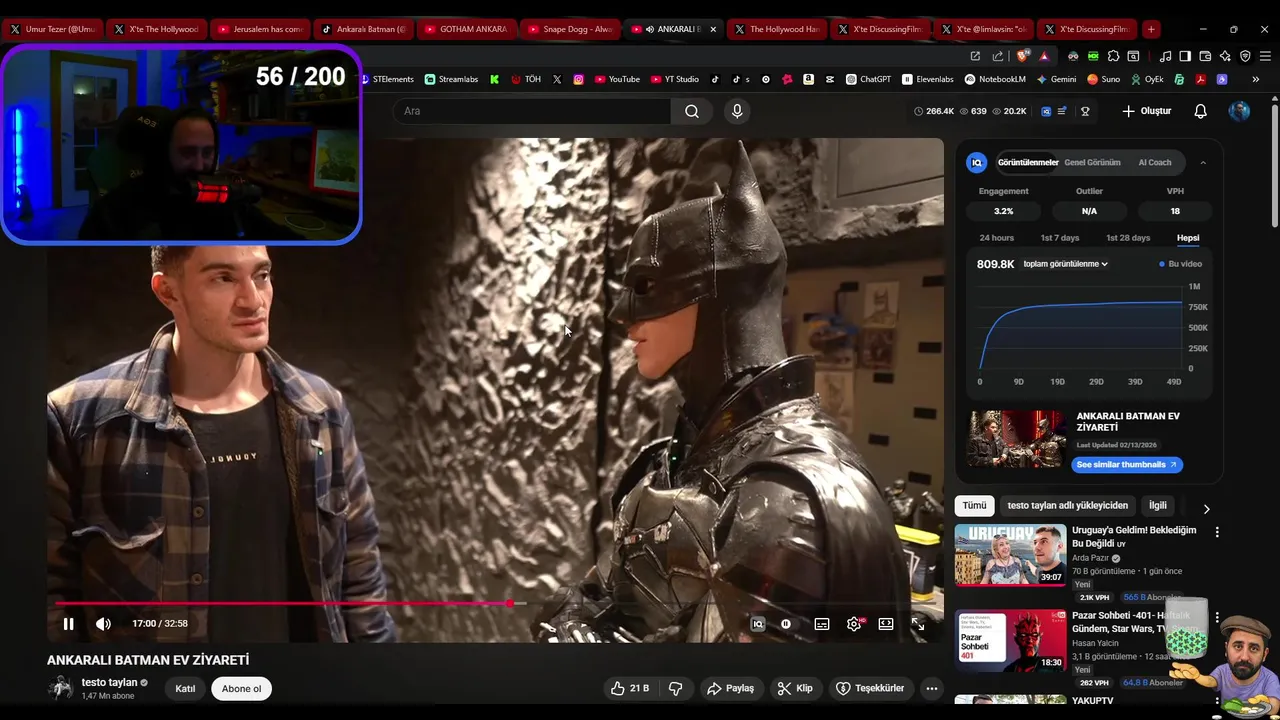
Task: Open the ChatGPT bookmark
Action: click(x=868, y=79)
